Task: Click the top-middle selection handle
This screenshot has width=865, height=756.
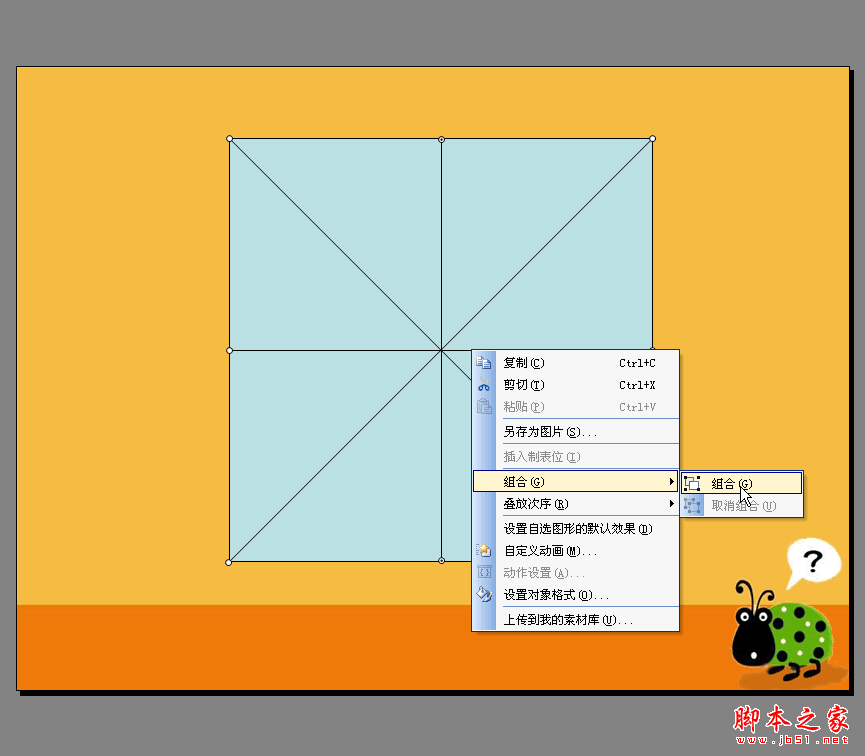Action: tap(441, 140)
